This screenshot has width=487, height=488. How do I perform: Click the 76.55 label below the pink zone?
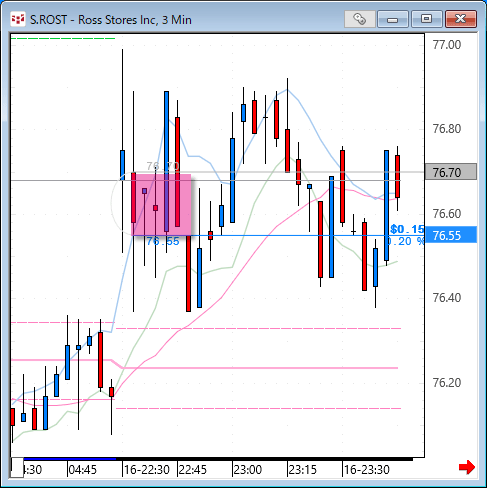pos(163,241)
